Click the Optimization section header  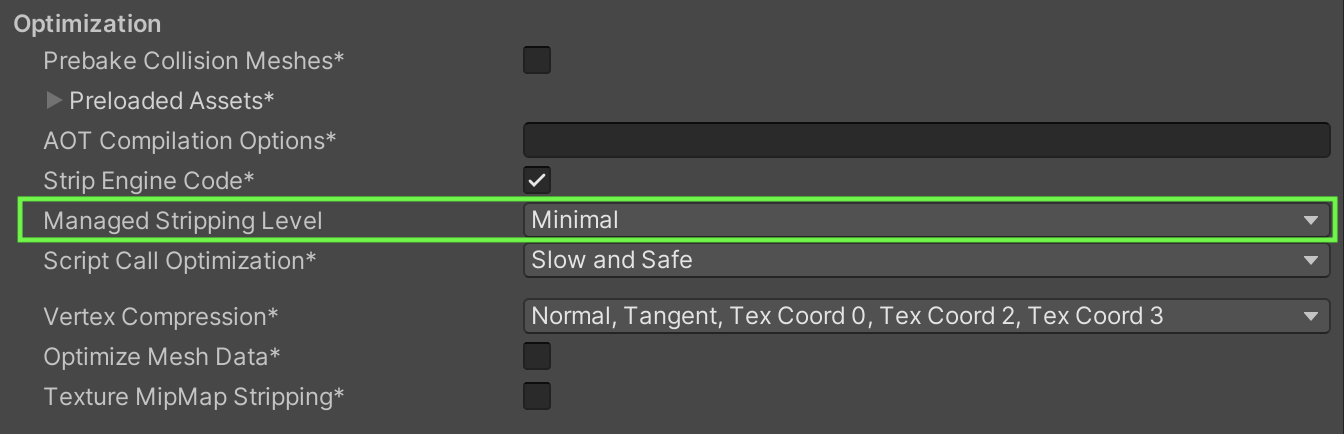coord(87,24)
